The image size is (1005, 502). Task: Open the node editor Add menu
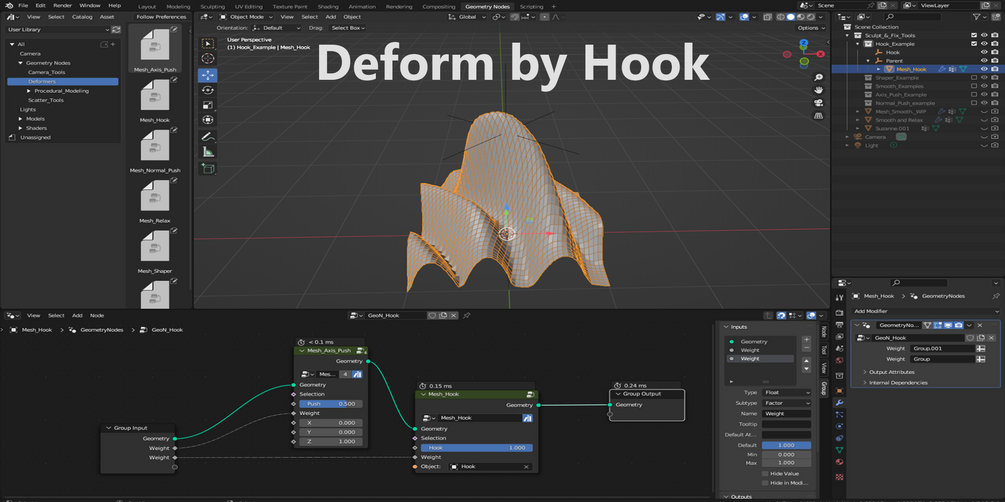click(x=77, y=315)
